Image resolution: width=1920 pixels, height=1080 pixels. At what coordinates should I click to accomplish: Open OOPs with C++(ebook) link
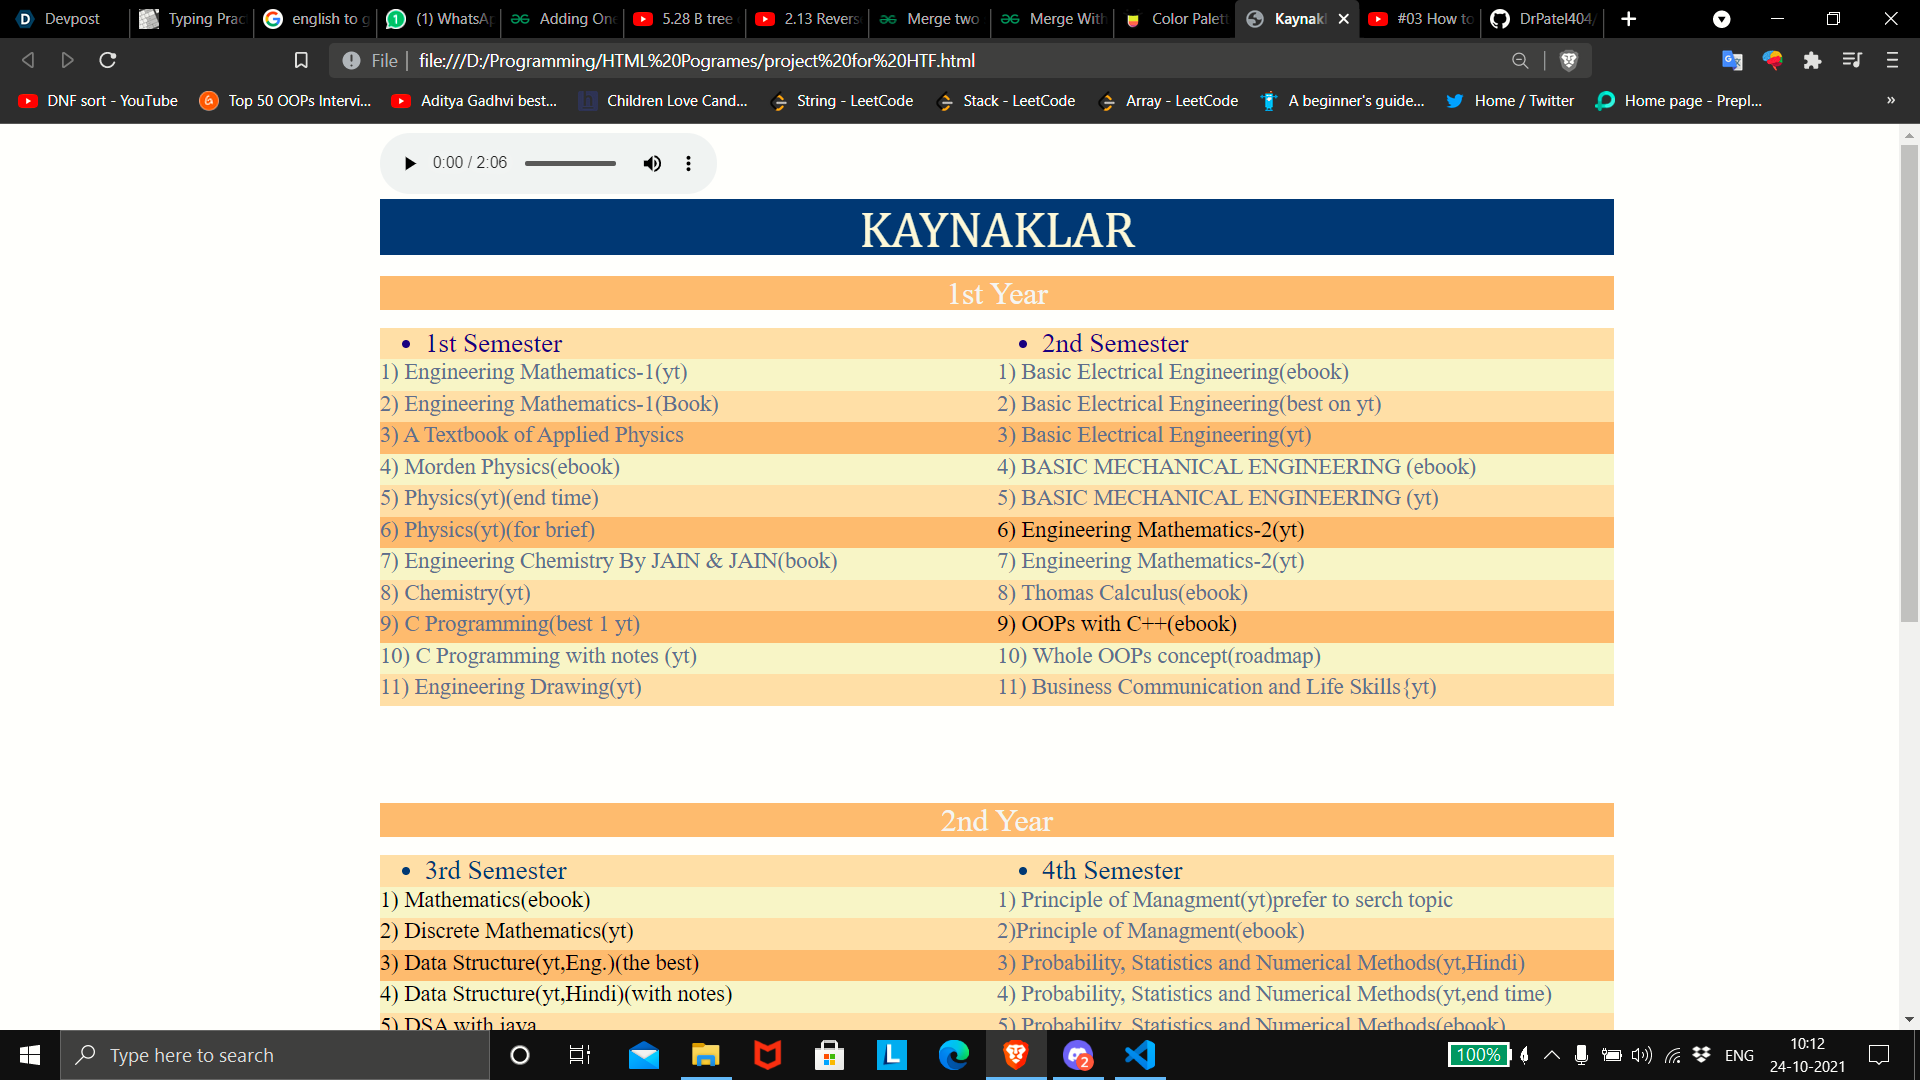click(1128, 624)
